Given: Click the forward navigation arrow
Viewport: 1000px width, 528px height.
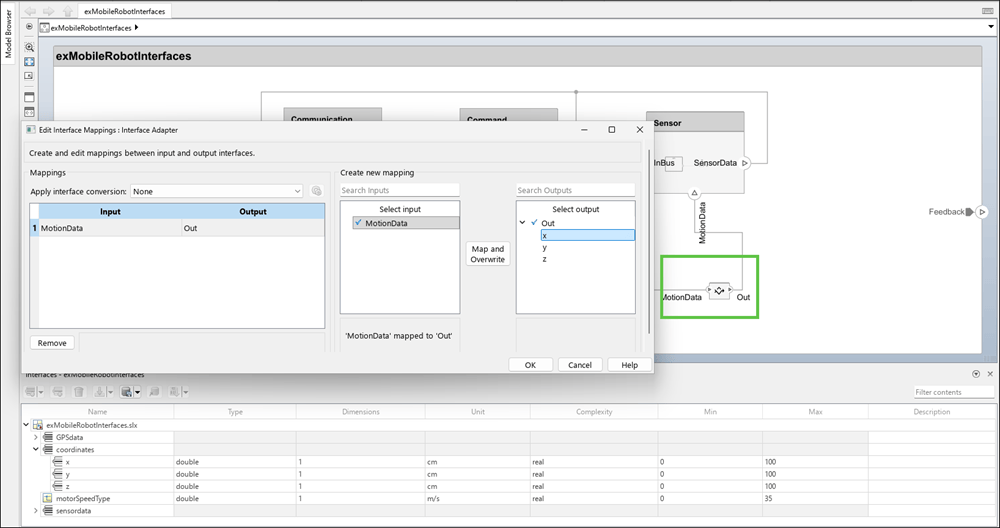Looking at the screenshot, I should pos(48,11).
